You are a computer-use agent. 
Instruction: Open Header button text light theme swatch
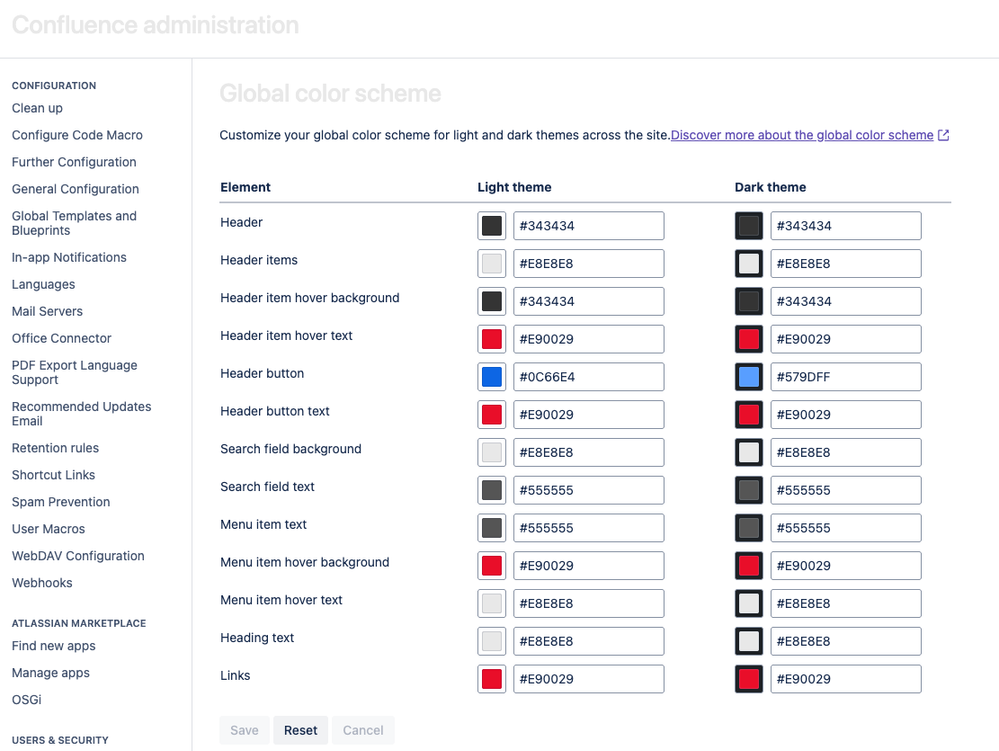[491, 414]
